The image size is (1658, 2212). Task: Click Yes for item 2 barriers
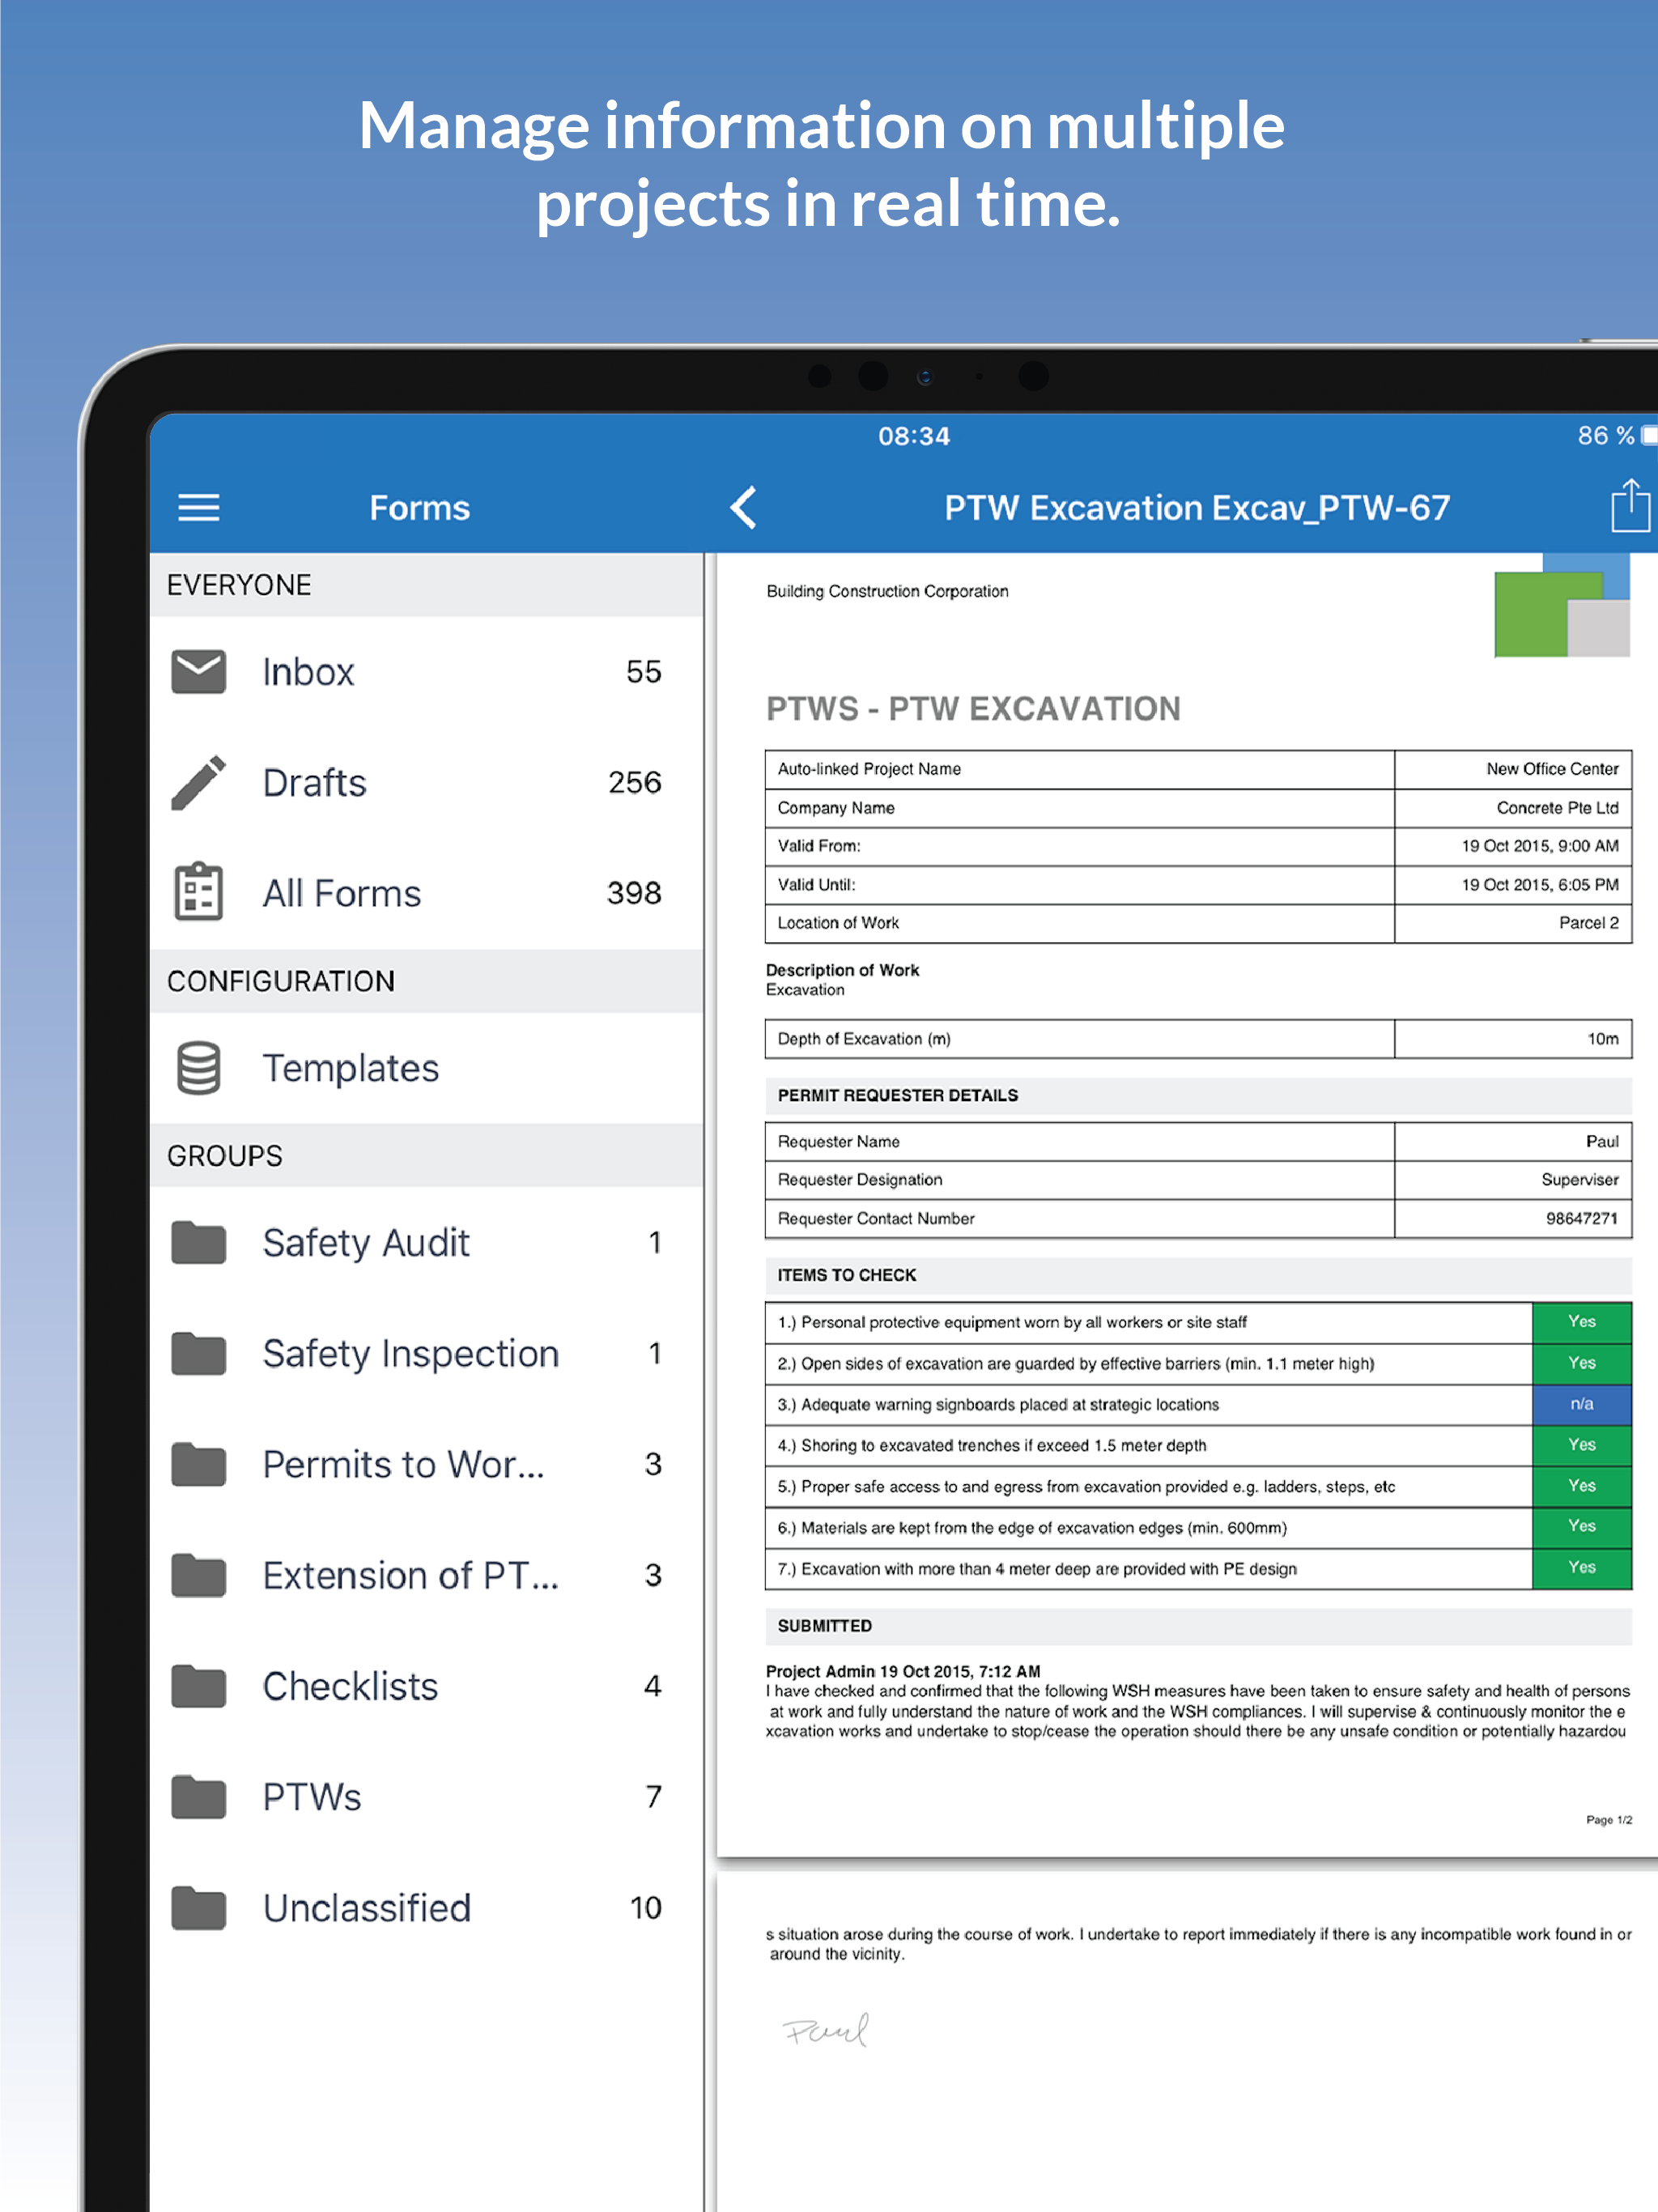[1581, 1363]
